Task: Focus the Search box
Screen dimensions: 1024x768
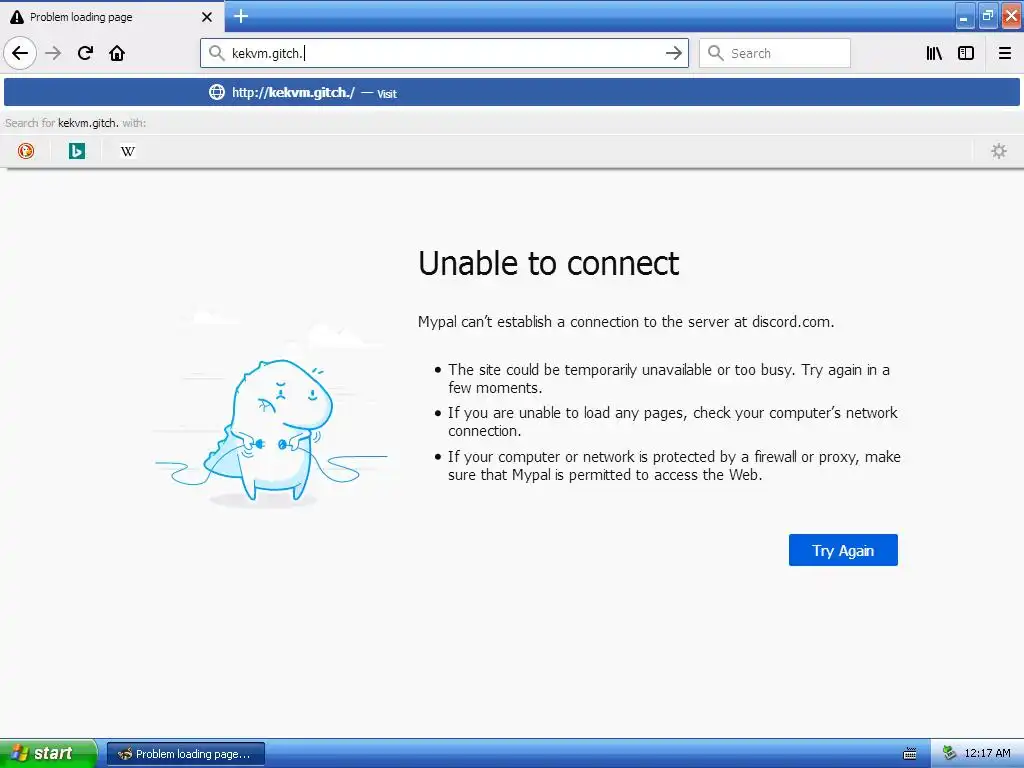Action: point(775,53)
